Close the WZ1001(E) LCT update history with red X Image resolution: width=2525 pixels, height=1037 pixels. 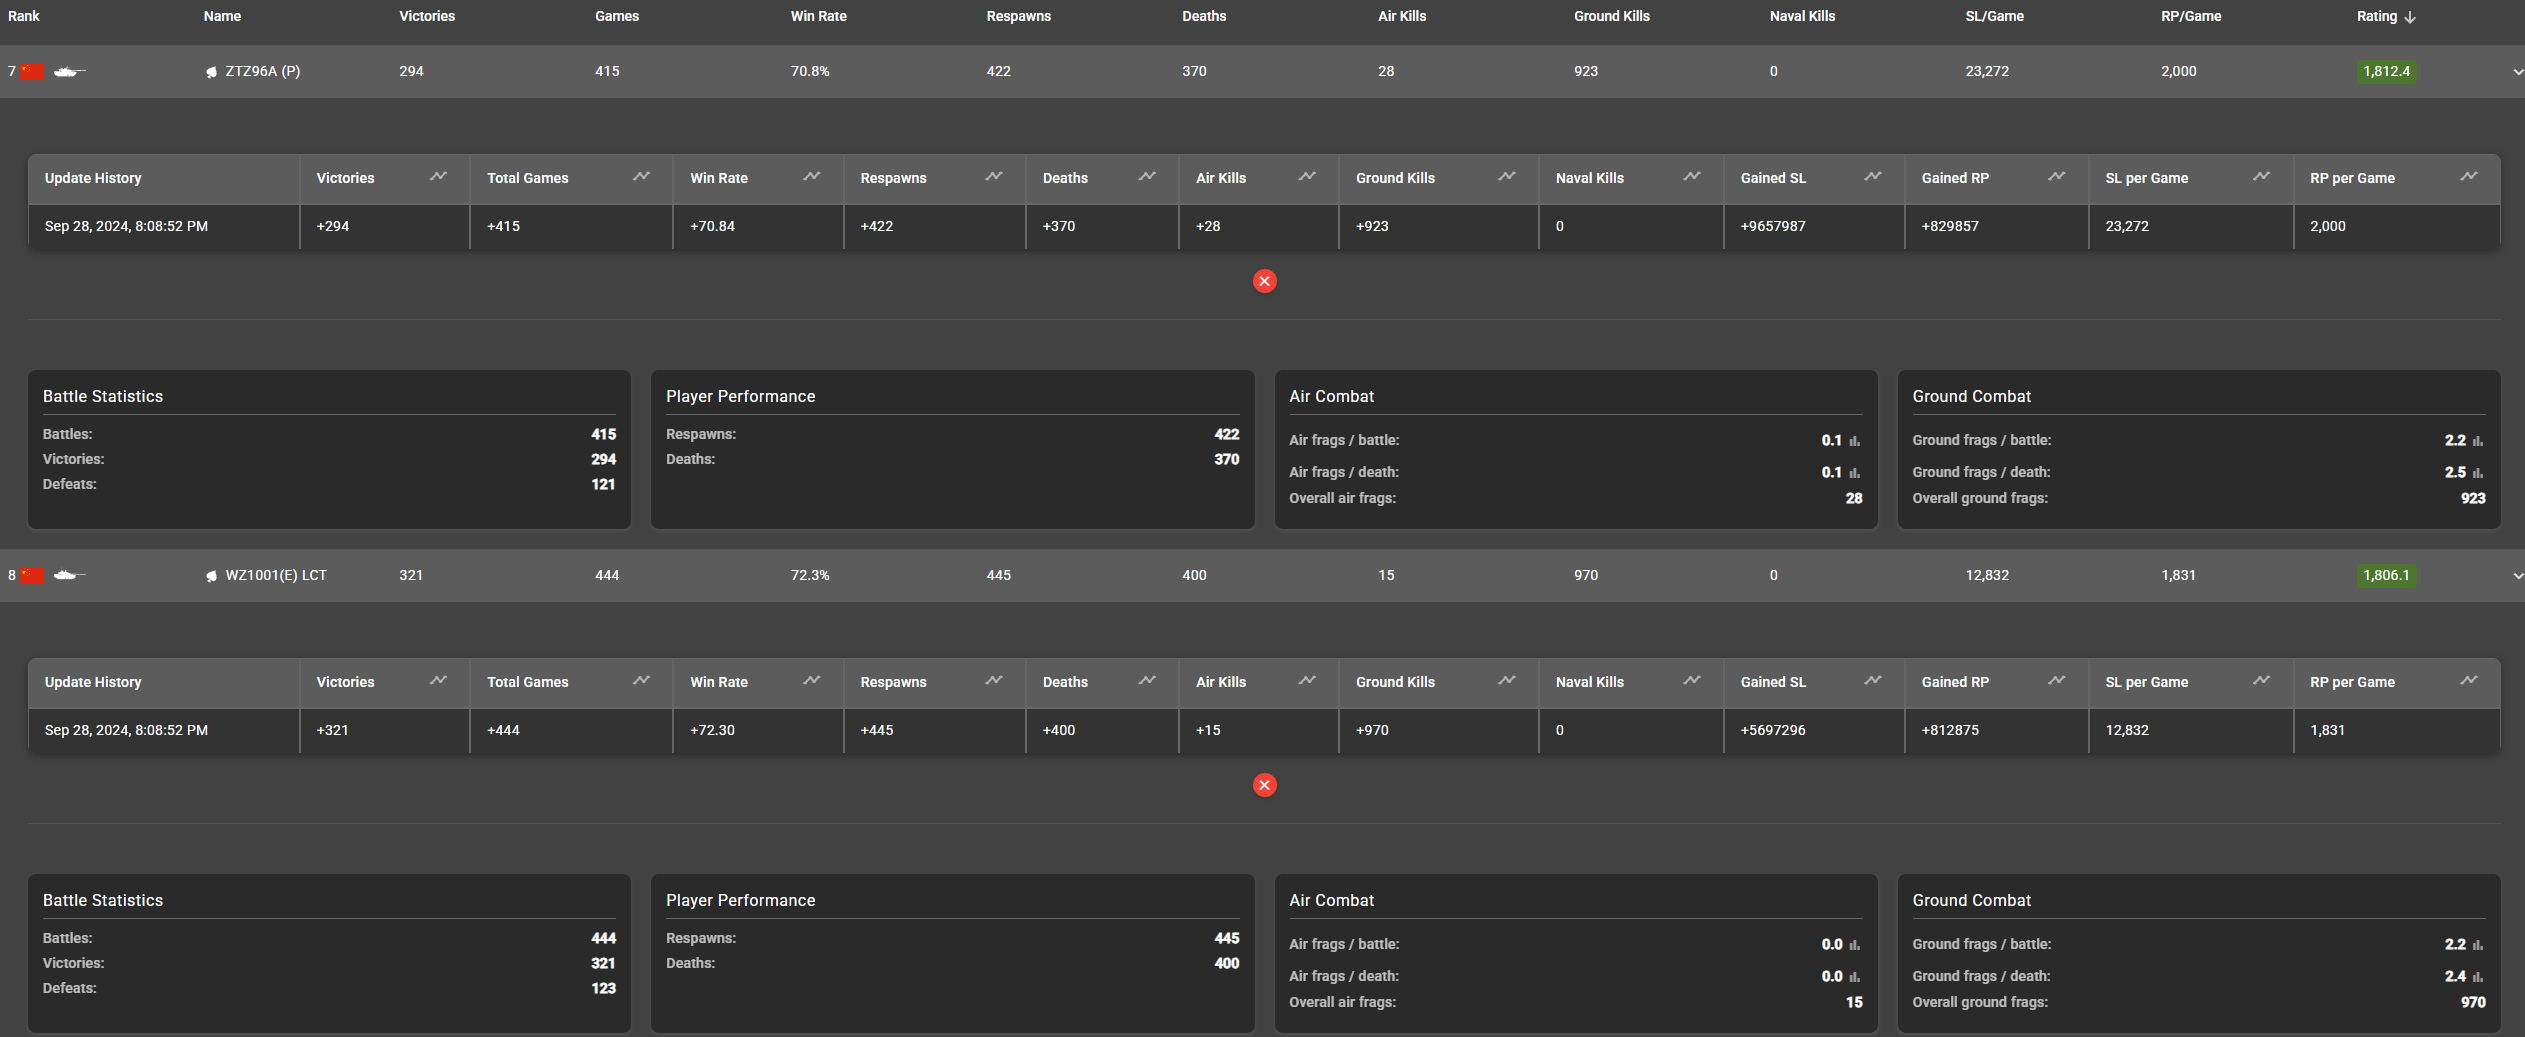point(1264,785)
